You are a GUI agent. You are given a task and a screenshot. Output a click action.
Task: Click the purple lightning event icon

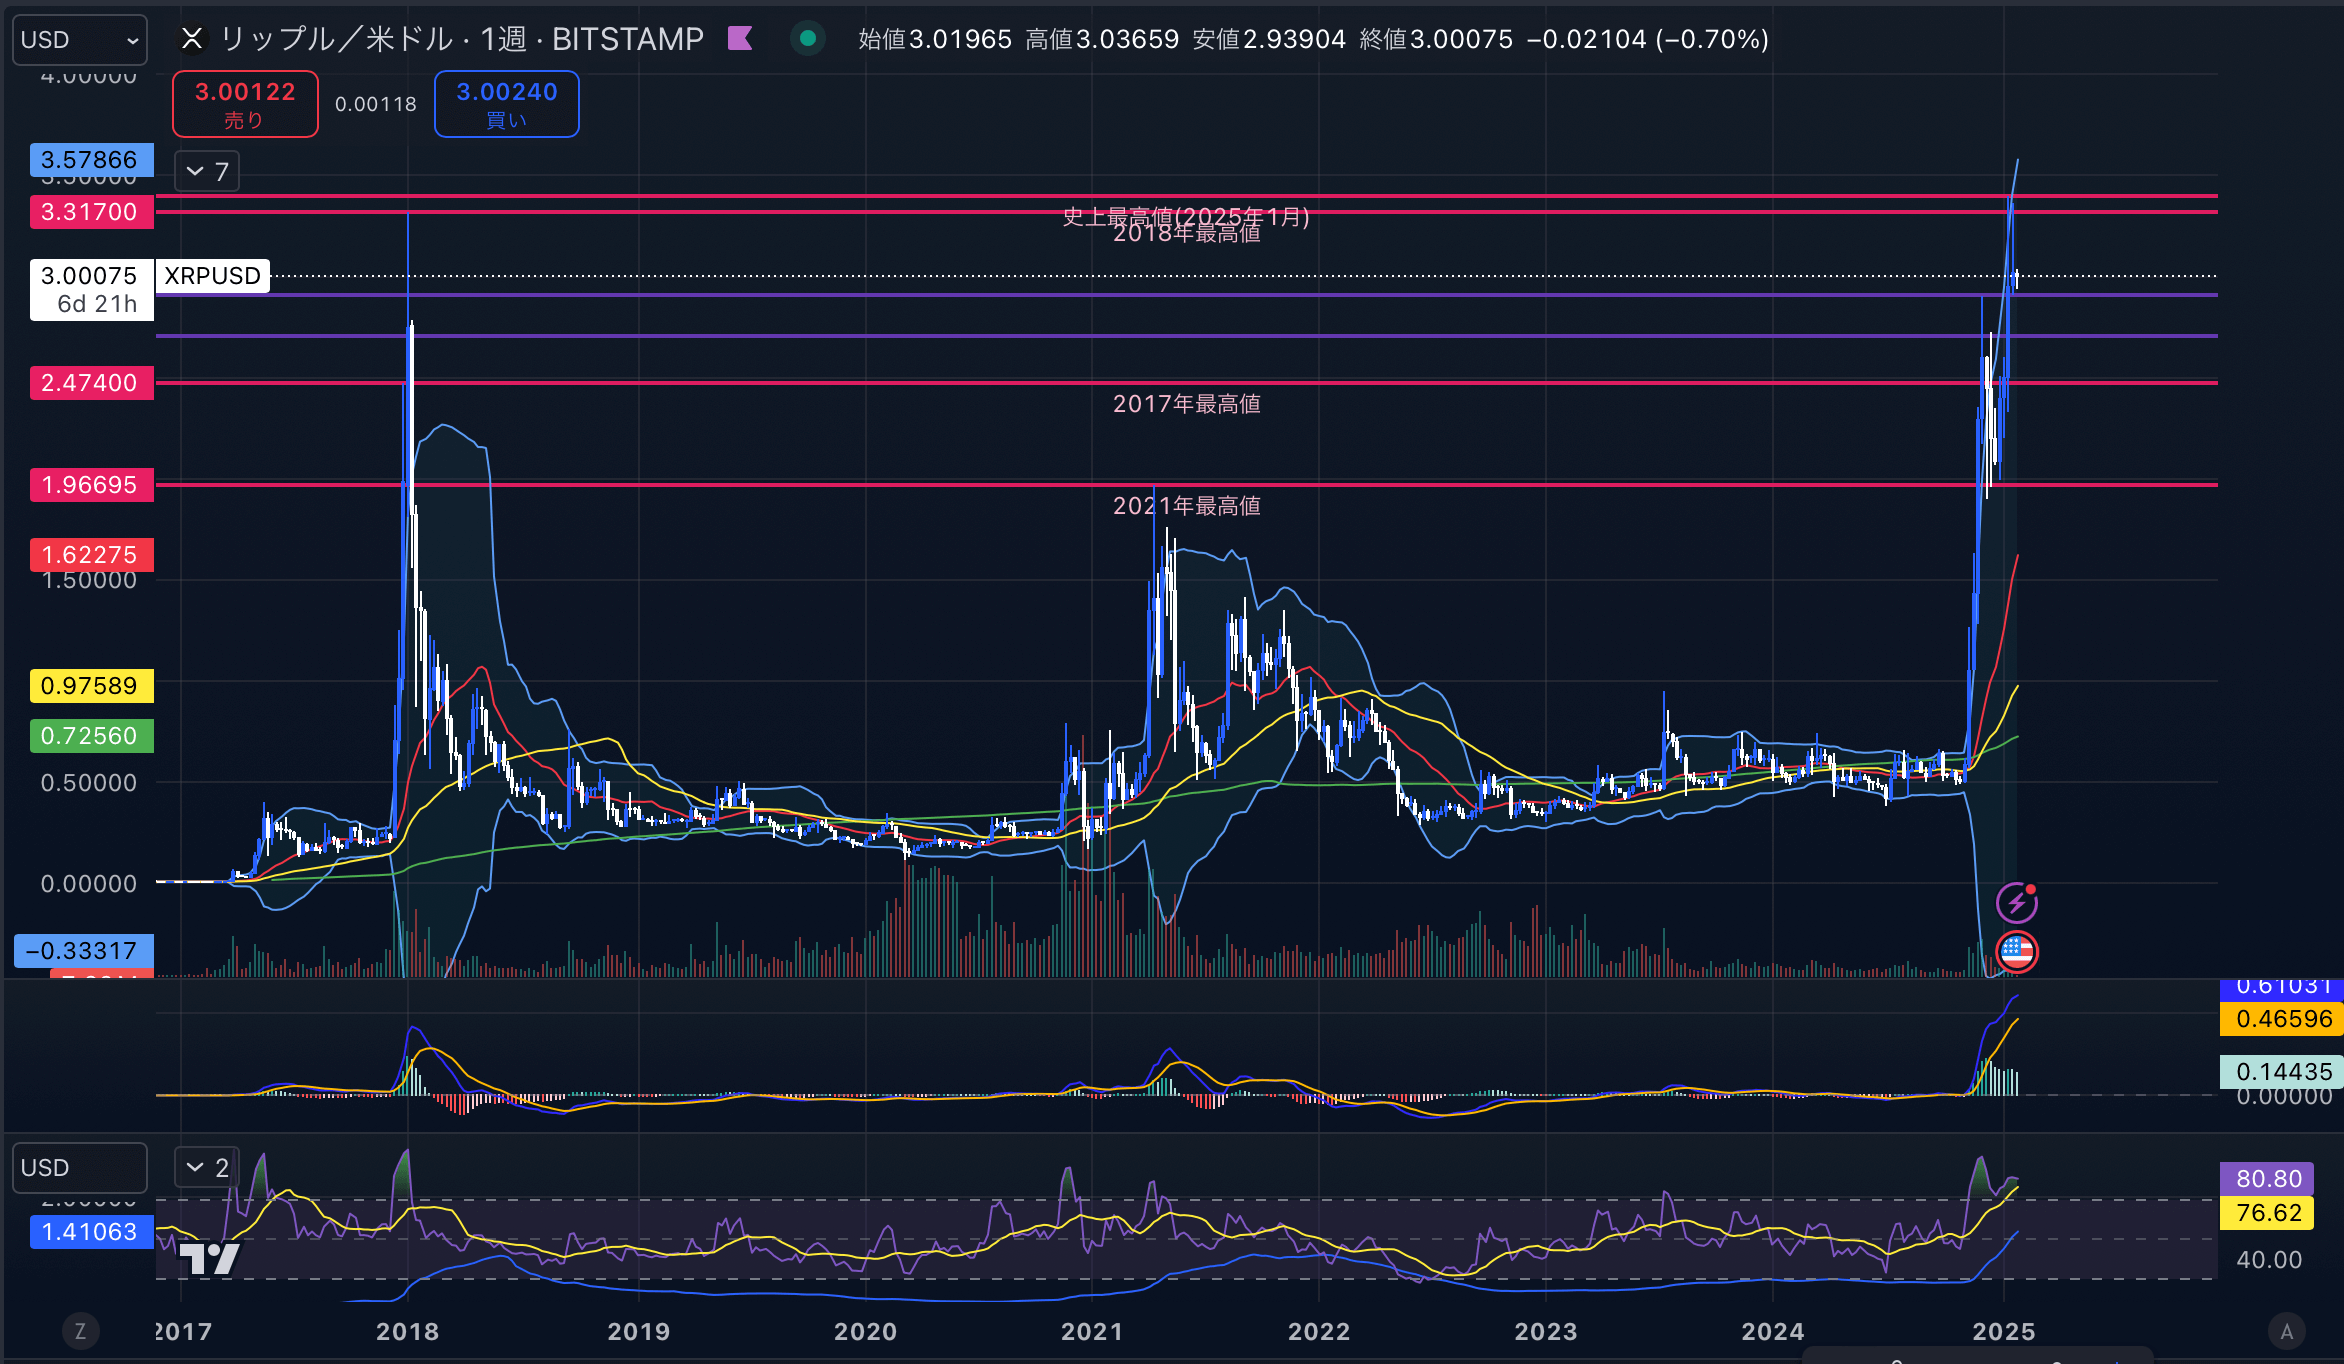tap(2017, 903)
